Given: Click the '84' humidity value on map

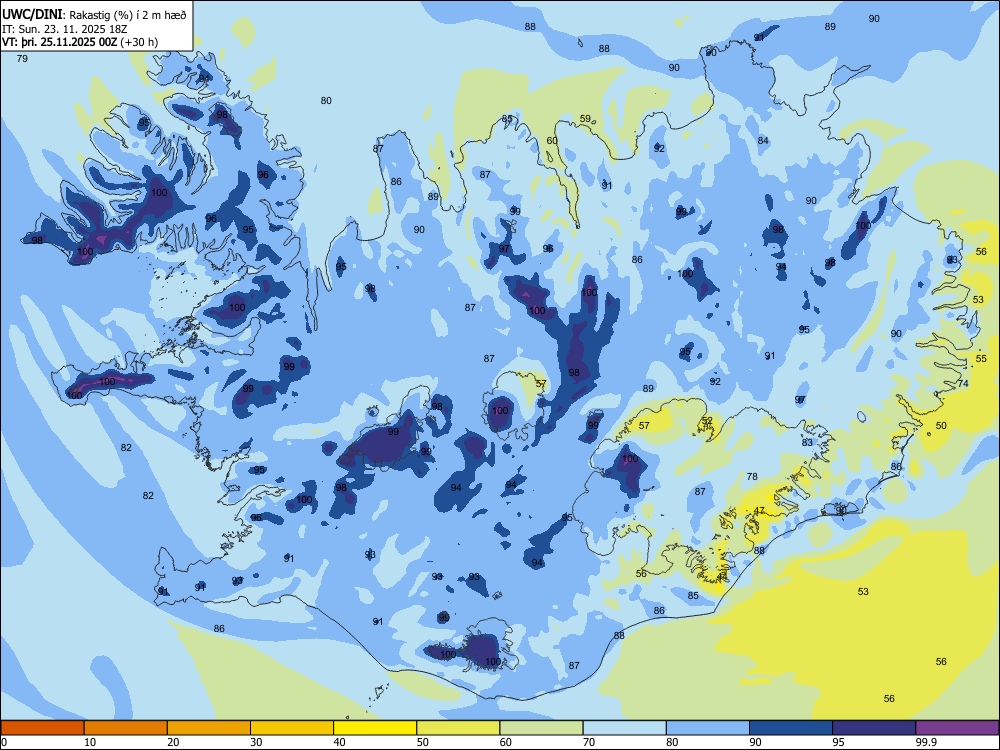Looking at the screenshot, I should tap(763, 141).
